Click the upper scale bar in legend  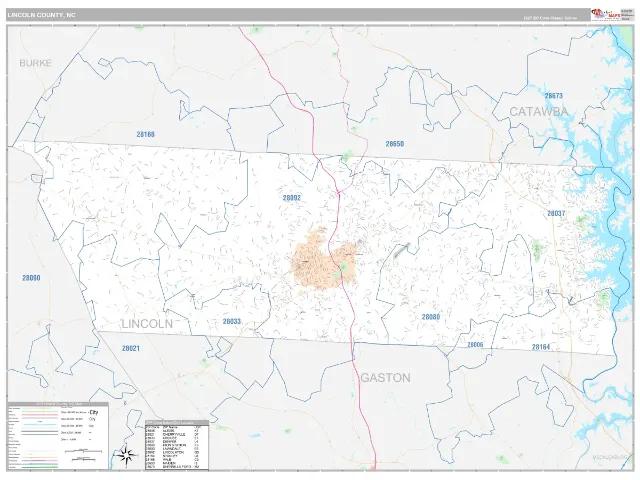(x=83, y=451)
